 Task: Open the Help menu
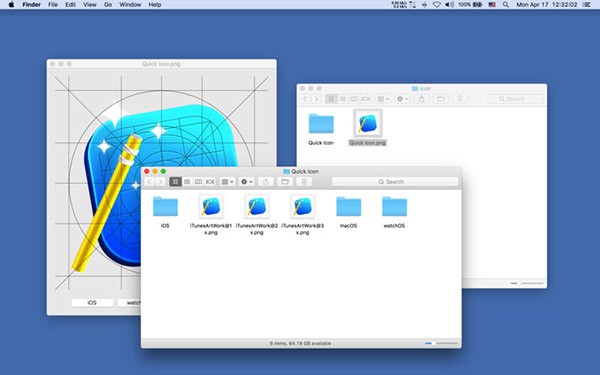(155, 5)
